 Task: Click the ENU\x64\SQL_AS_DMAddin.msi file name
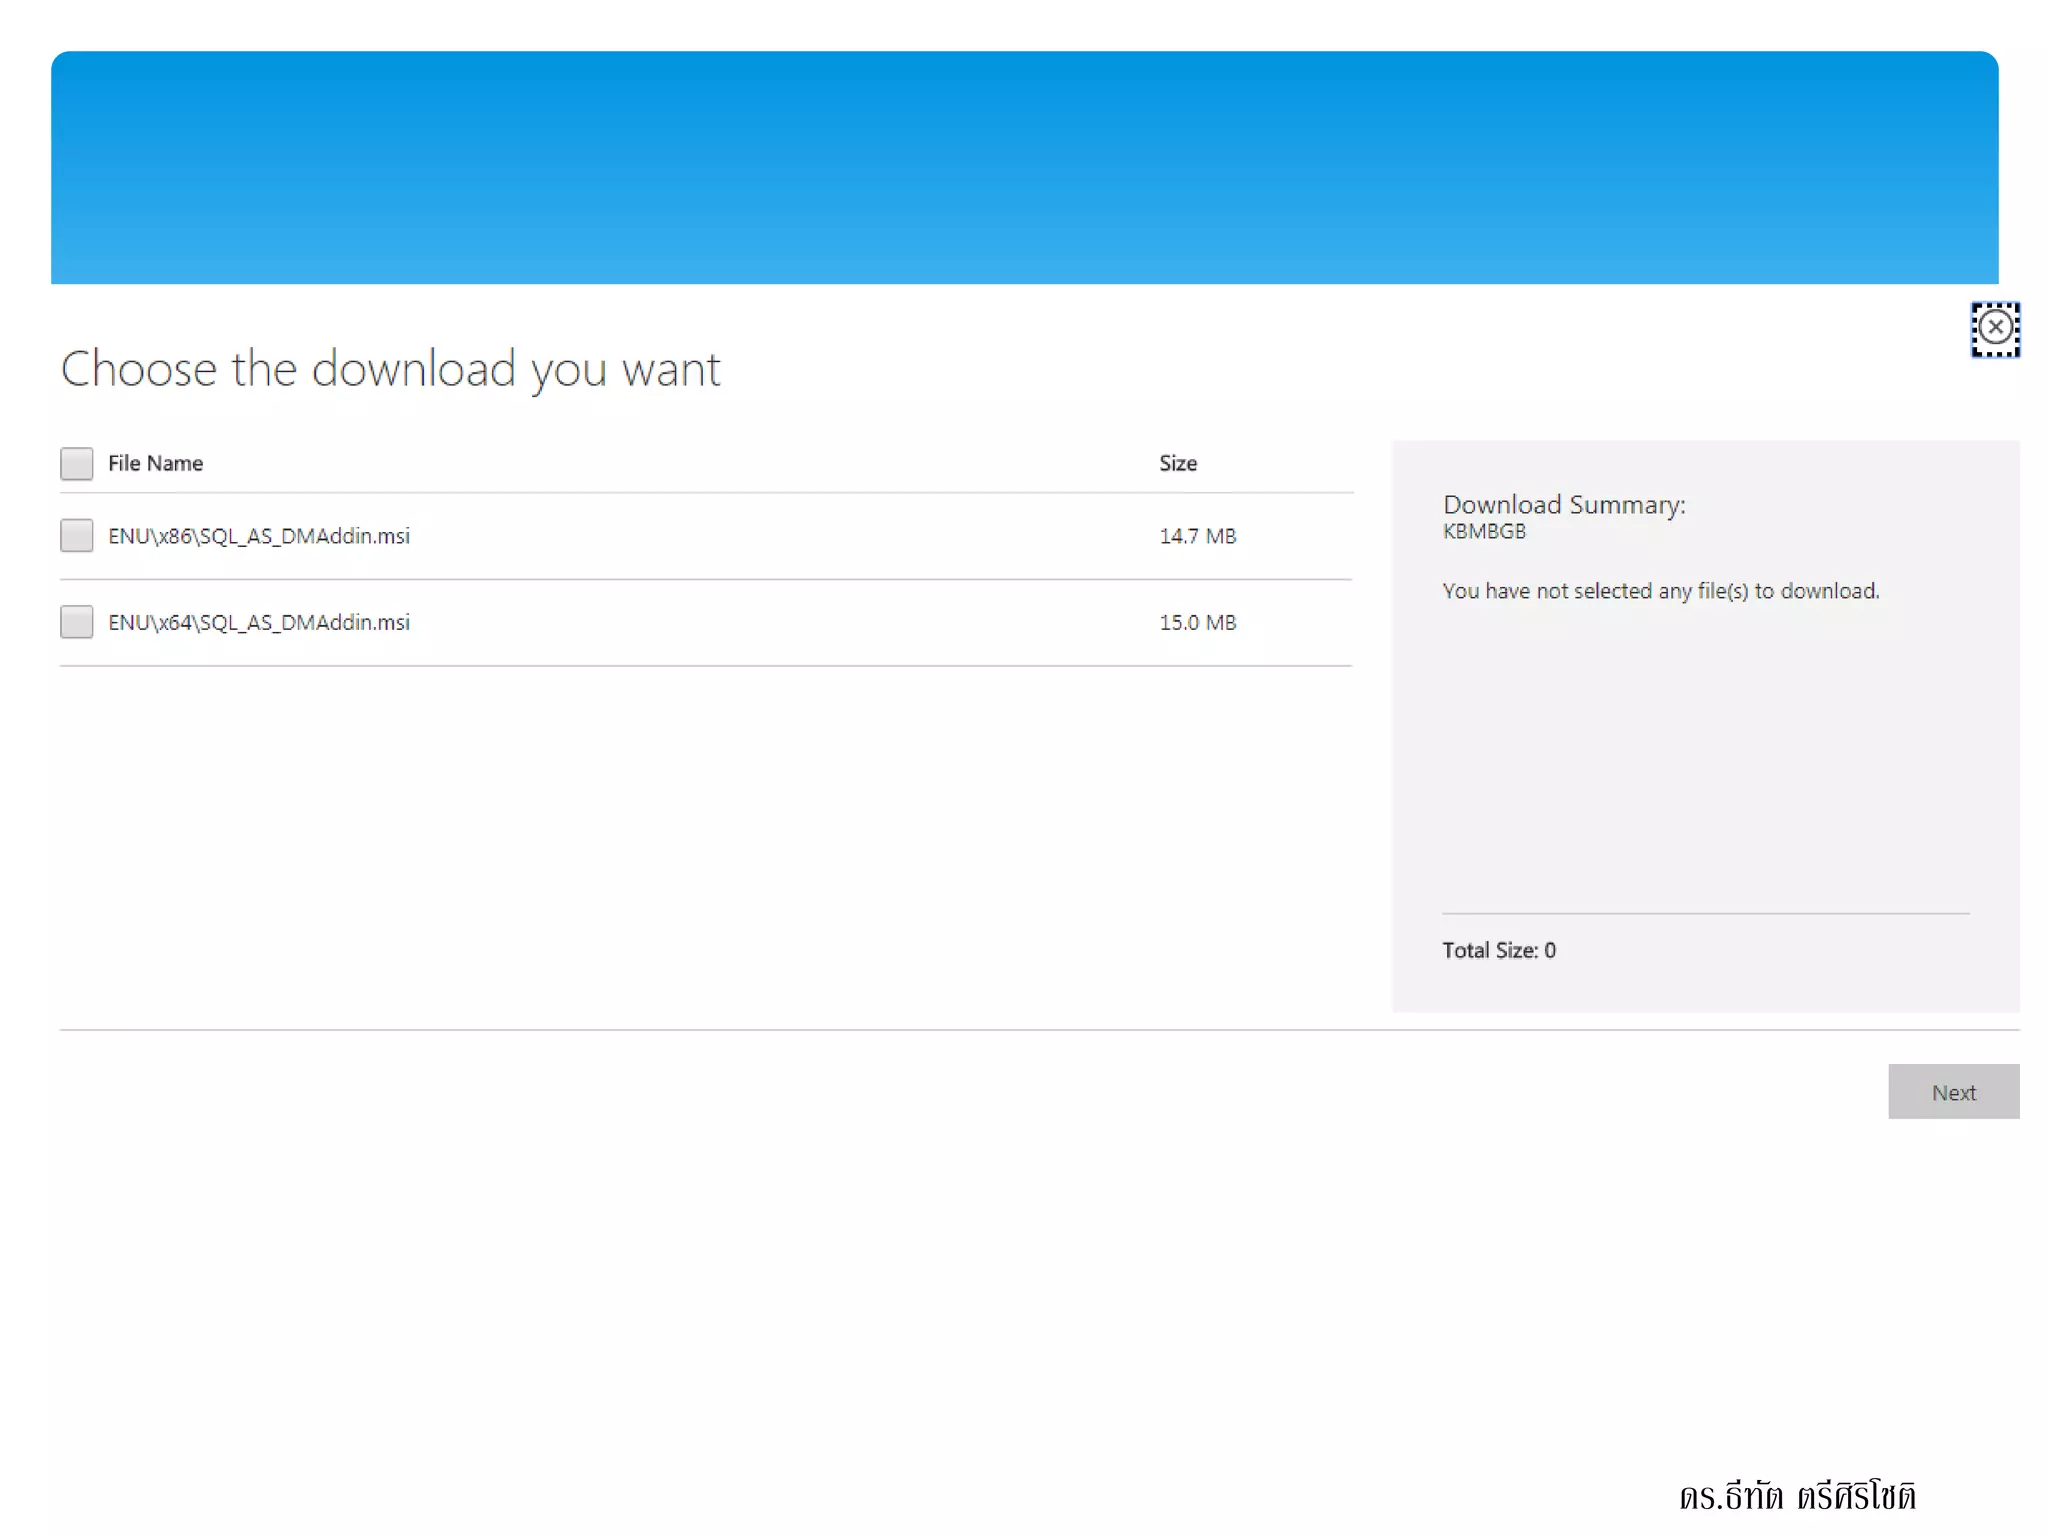[x=259, y=622]
